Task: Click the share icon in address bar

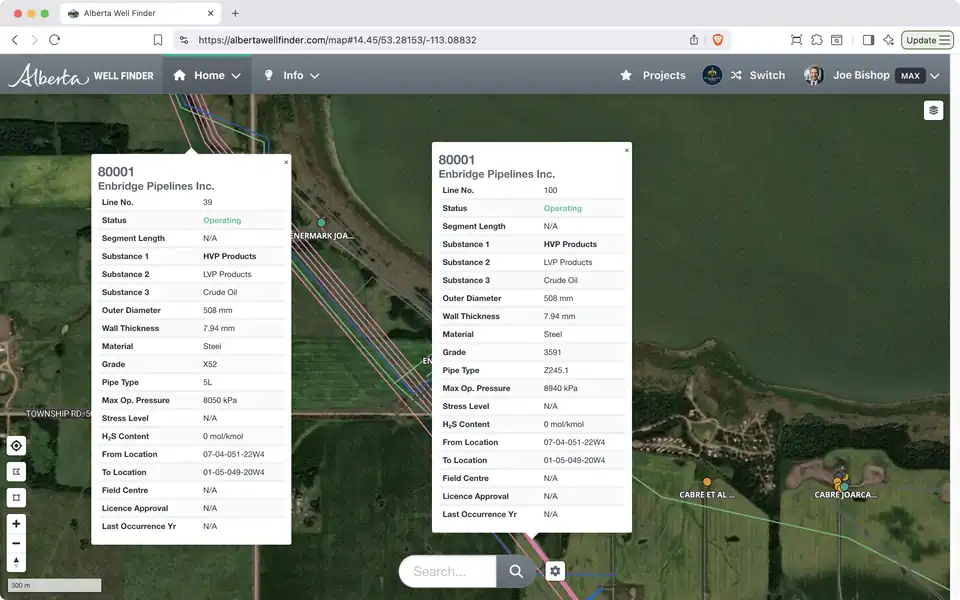Action: tap(694, 40)
